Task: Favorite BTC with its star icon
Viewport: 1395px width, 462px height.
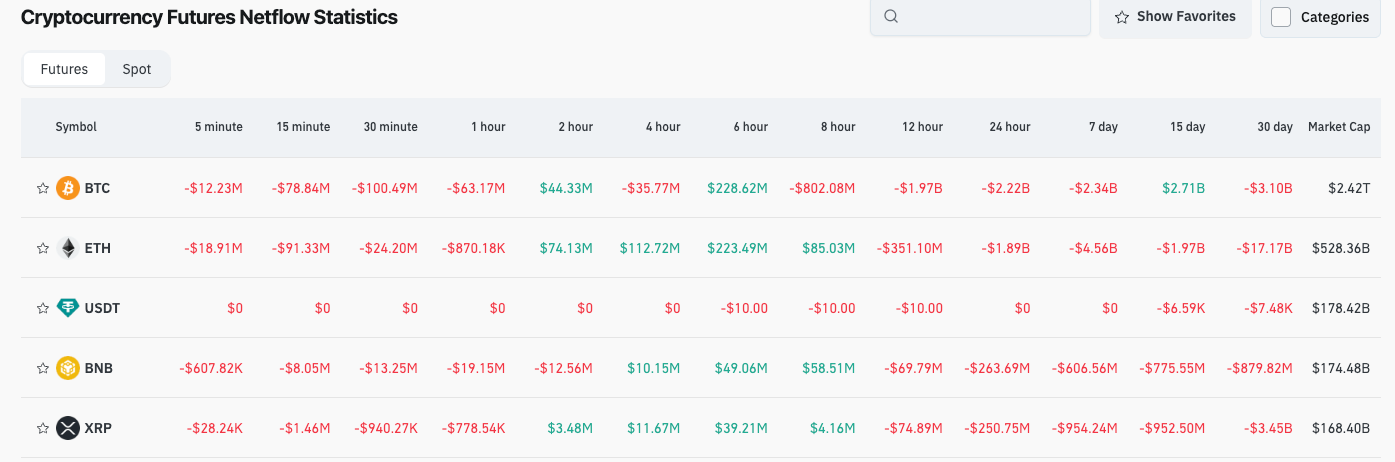Action: (42, 188)
